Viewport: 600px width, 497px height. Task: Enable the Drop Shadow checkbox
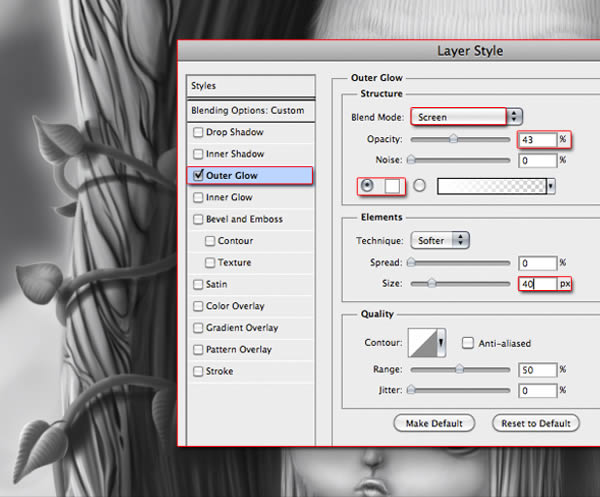tap(198, 132)
